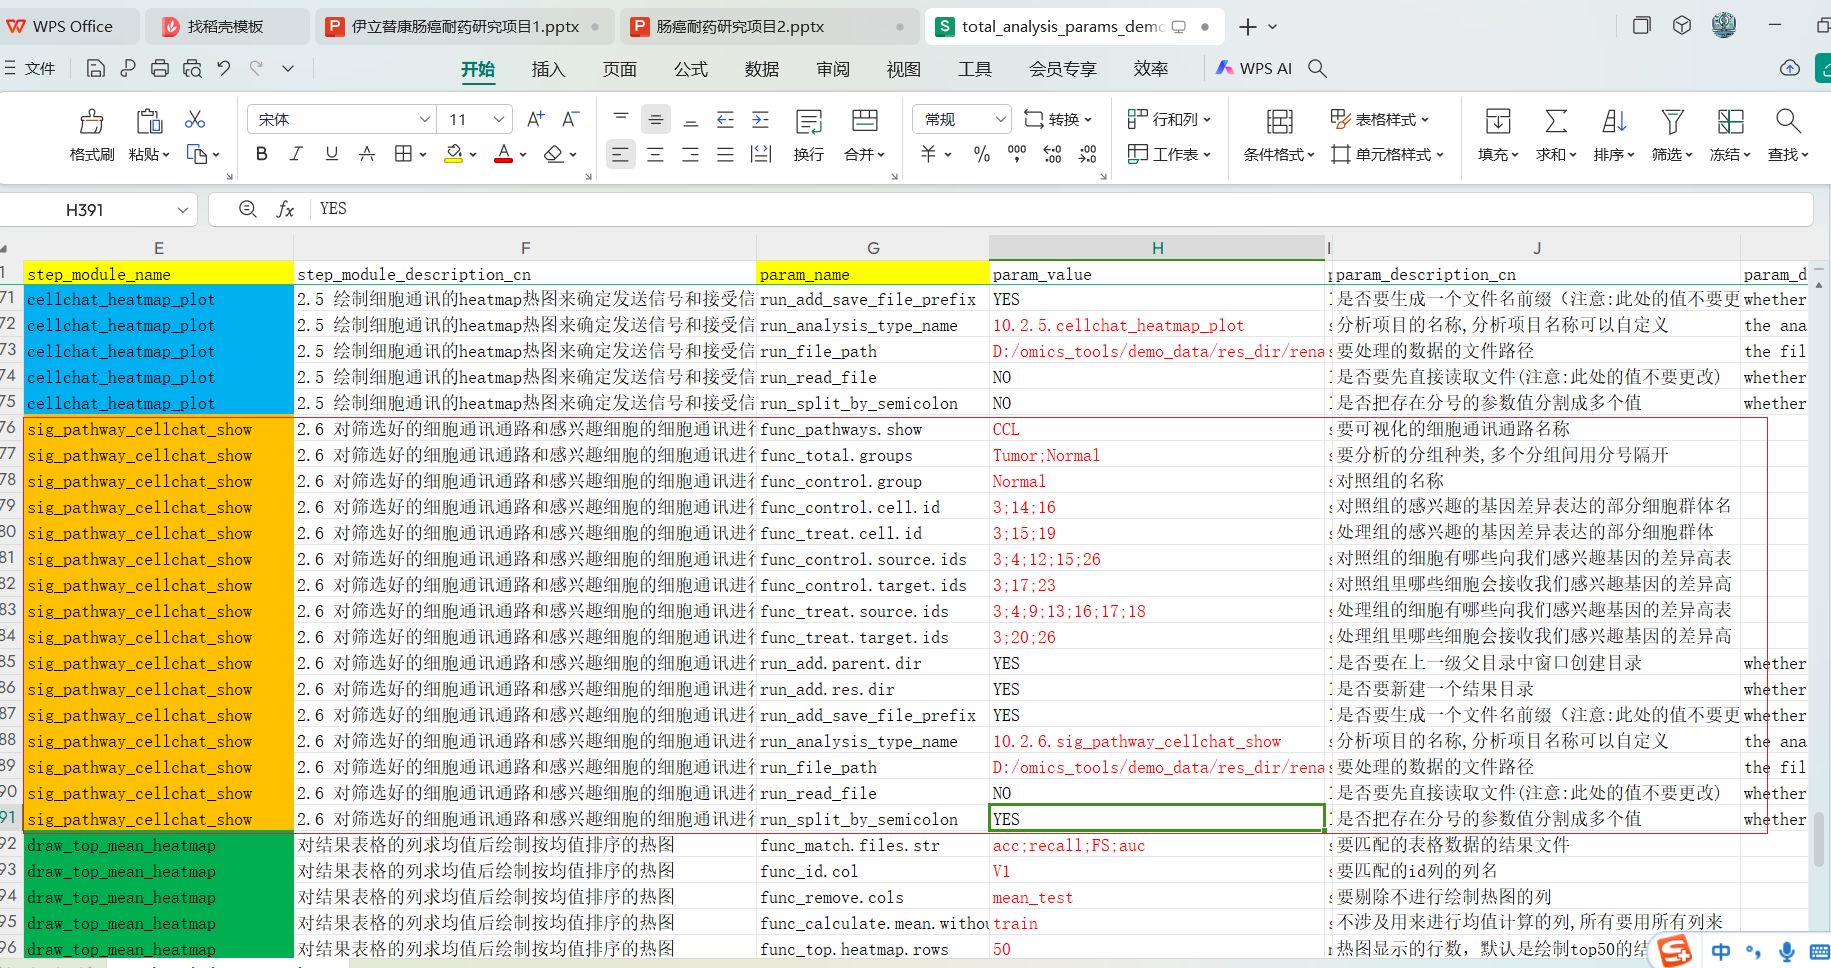Open the 行和列 rows and columns menu

(x=1169, y=119)
